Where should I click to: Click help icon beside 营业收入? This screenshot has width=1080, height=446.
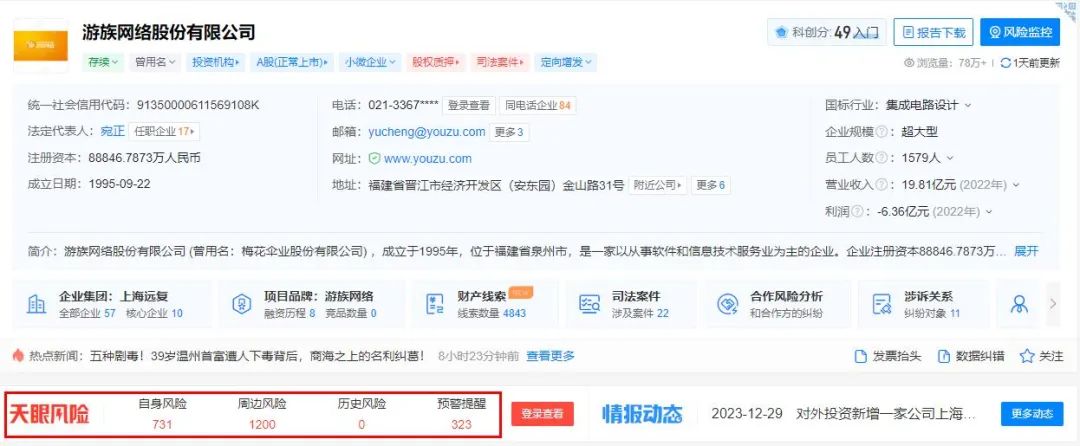881,184
